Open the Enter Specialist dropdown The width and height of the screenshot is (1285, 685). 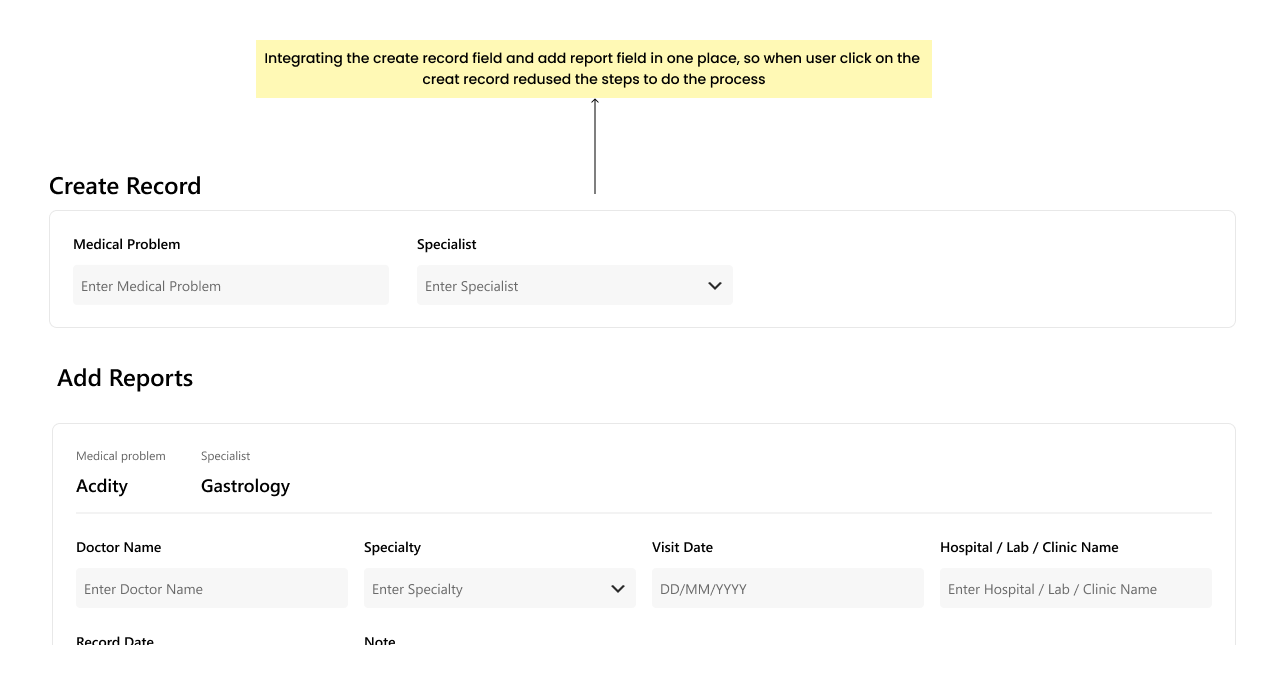click(x=575, y=285)
